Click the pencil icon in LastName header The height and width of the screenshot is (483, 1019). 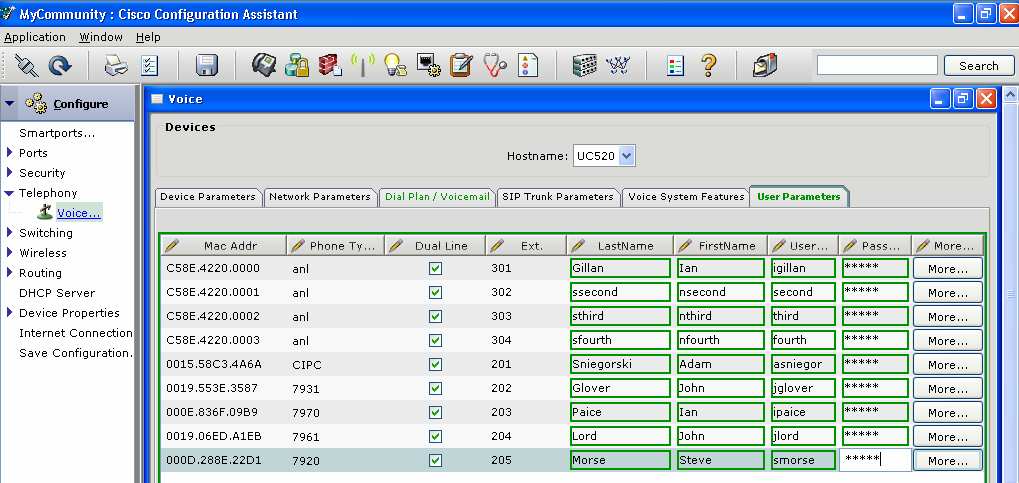pos(577,246)
